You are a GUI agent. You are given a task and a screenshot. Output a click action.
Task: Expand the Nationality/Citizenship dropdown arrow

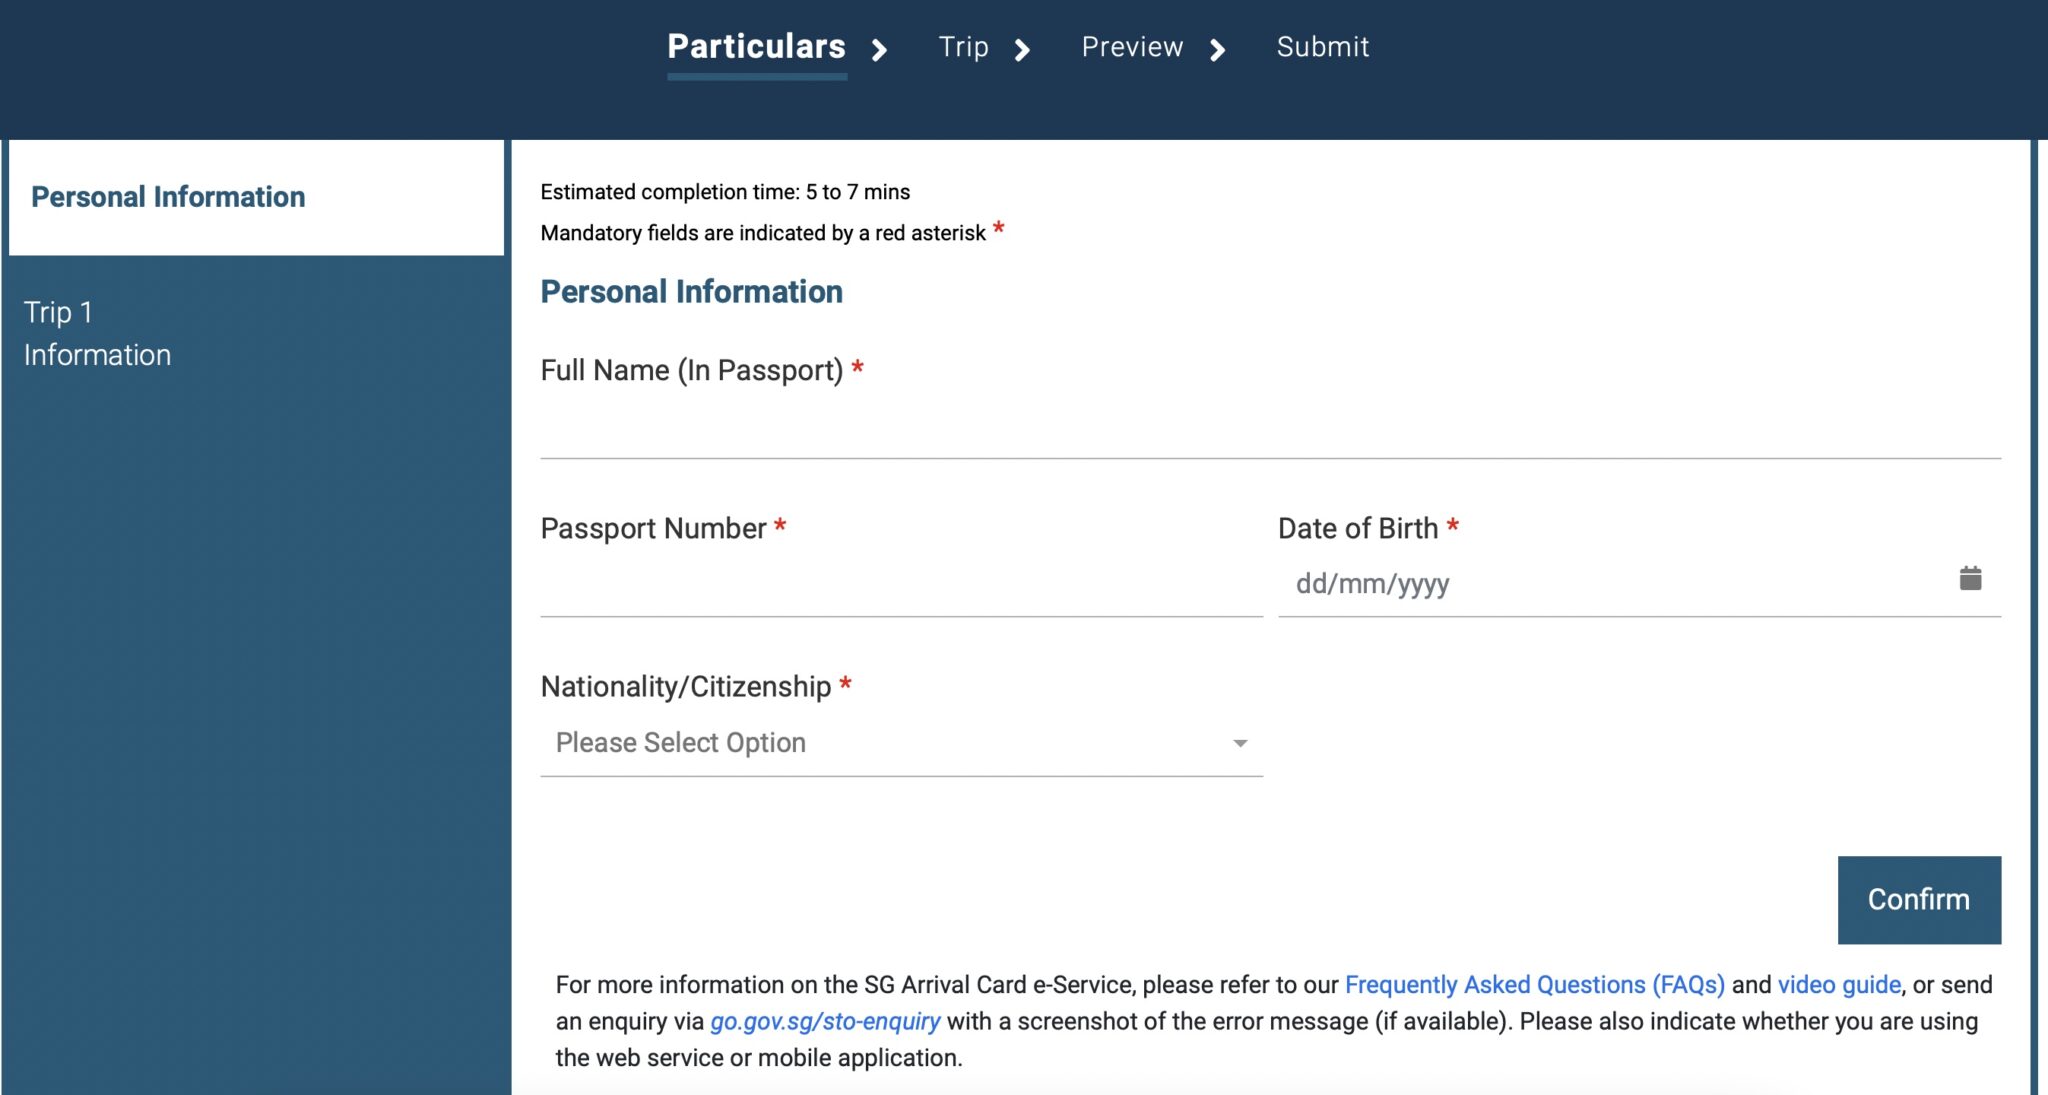[1240, 743]
